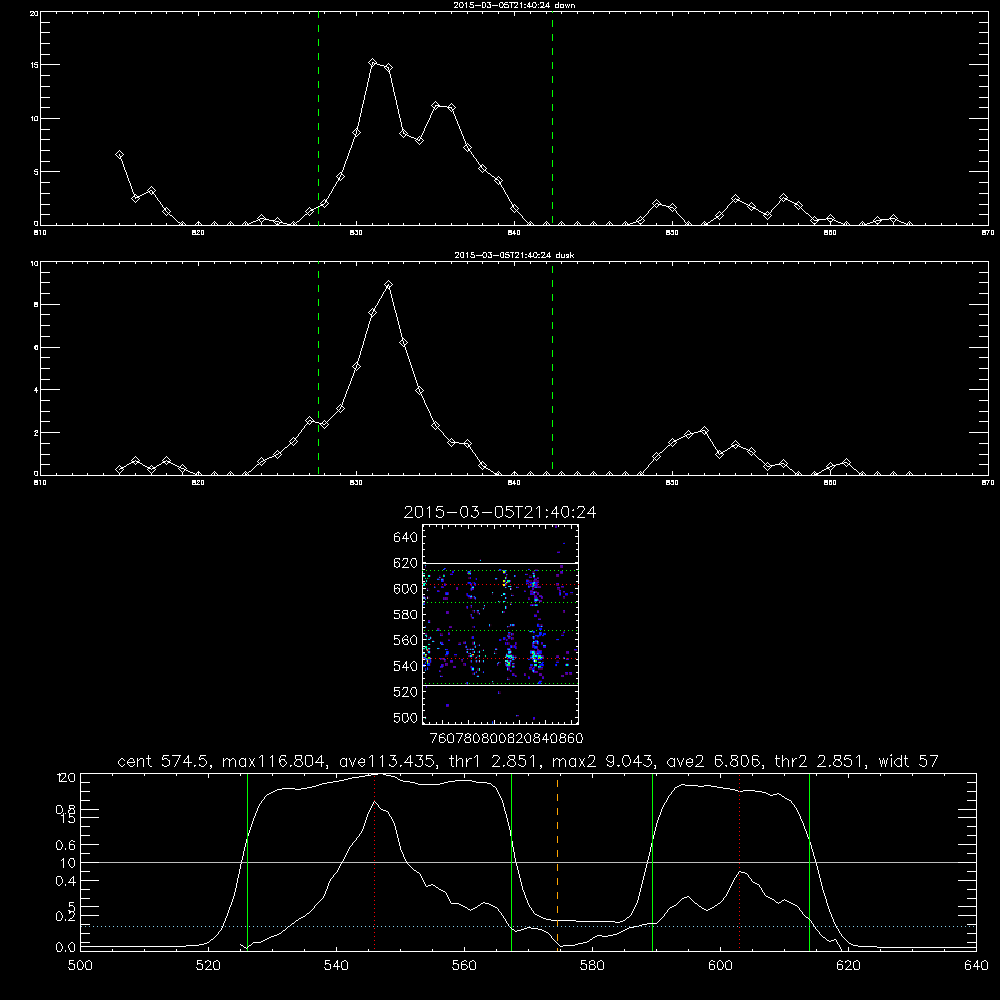Click the lower white horizontal line on detector image
1000x1000 pixels.
[x=500, y=686]
